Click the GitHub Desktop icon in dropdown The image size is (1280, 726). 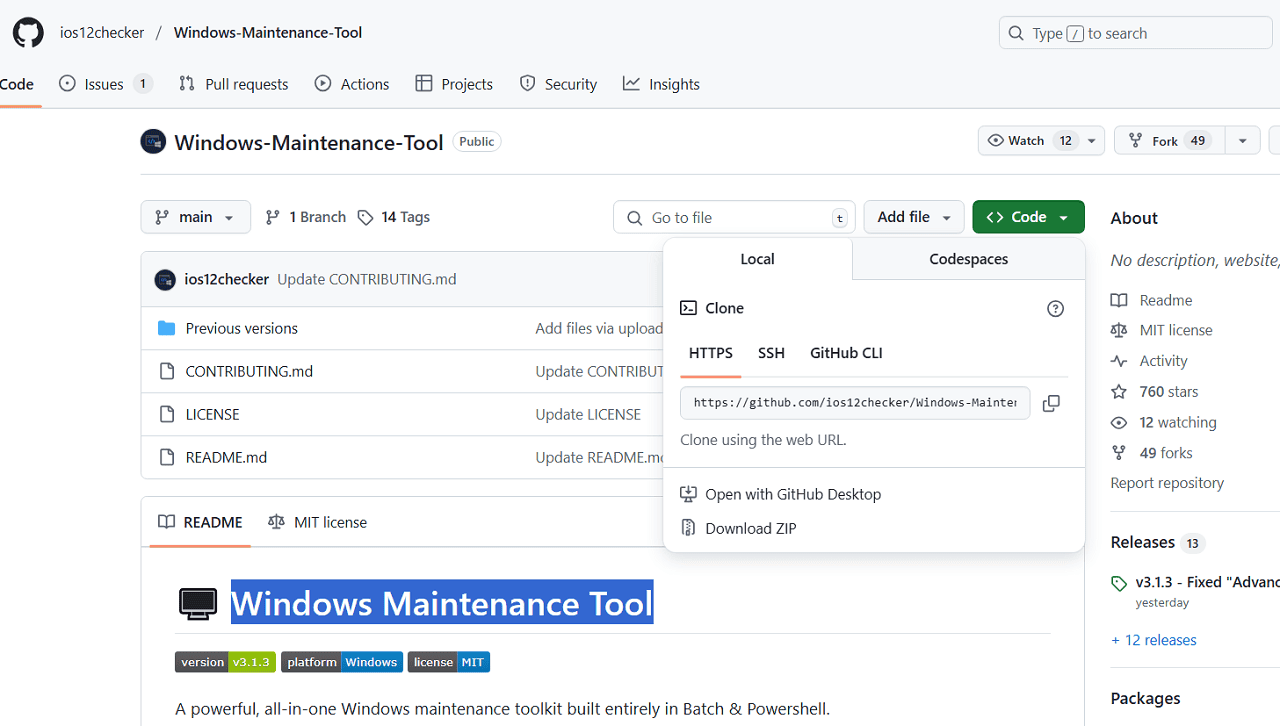pos(688,494)
